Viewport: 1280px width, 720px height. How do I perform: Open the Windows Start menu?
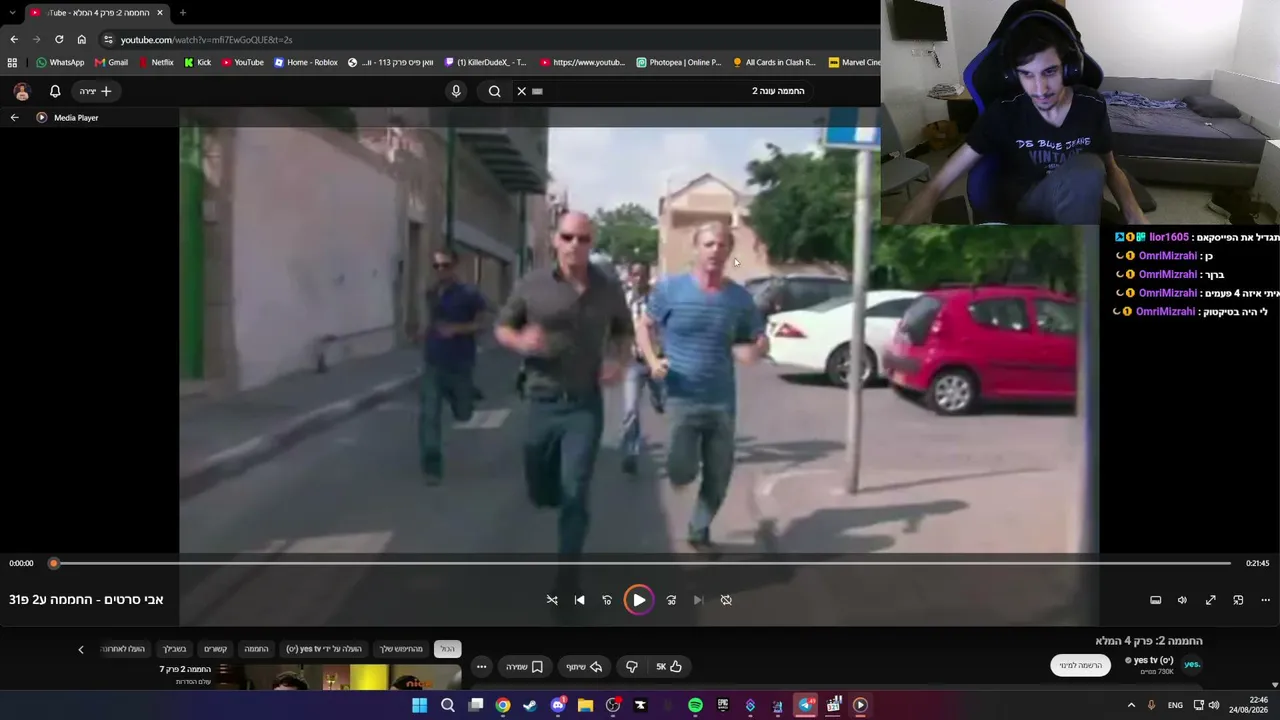click(x=420, y=705)
